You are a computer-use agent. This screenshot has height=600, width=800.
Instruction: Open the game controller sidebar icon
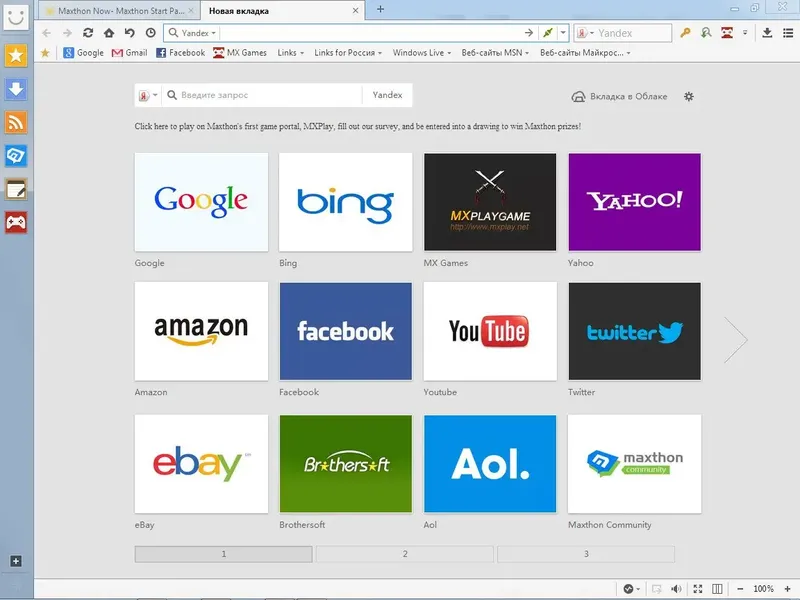coord(16,222)
